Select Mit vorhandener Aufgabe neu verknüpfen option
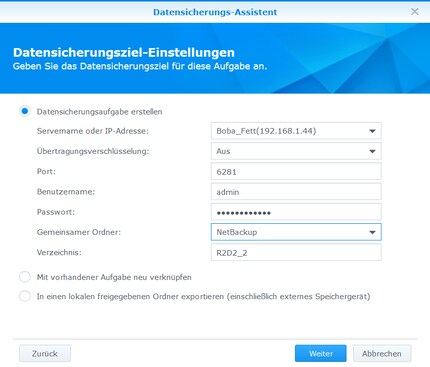Image resolution: width=430 pixels, height=367 pixels. [x=25, y=277]
